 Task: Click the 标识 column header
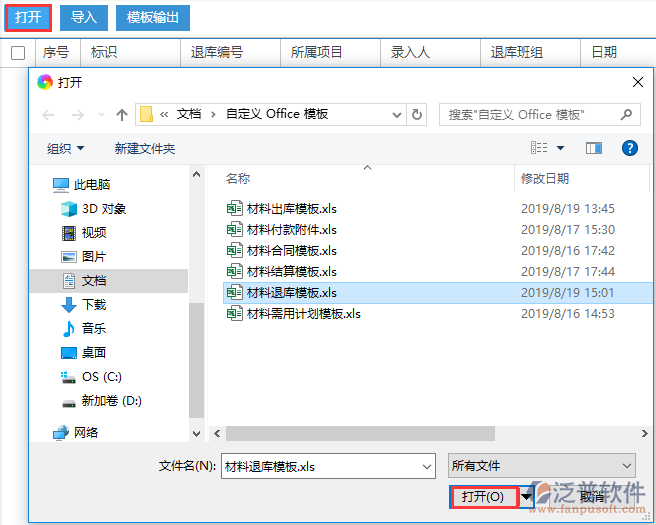point(104,52)
